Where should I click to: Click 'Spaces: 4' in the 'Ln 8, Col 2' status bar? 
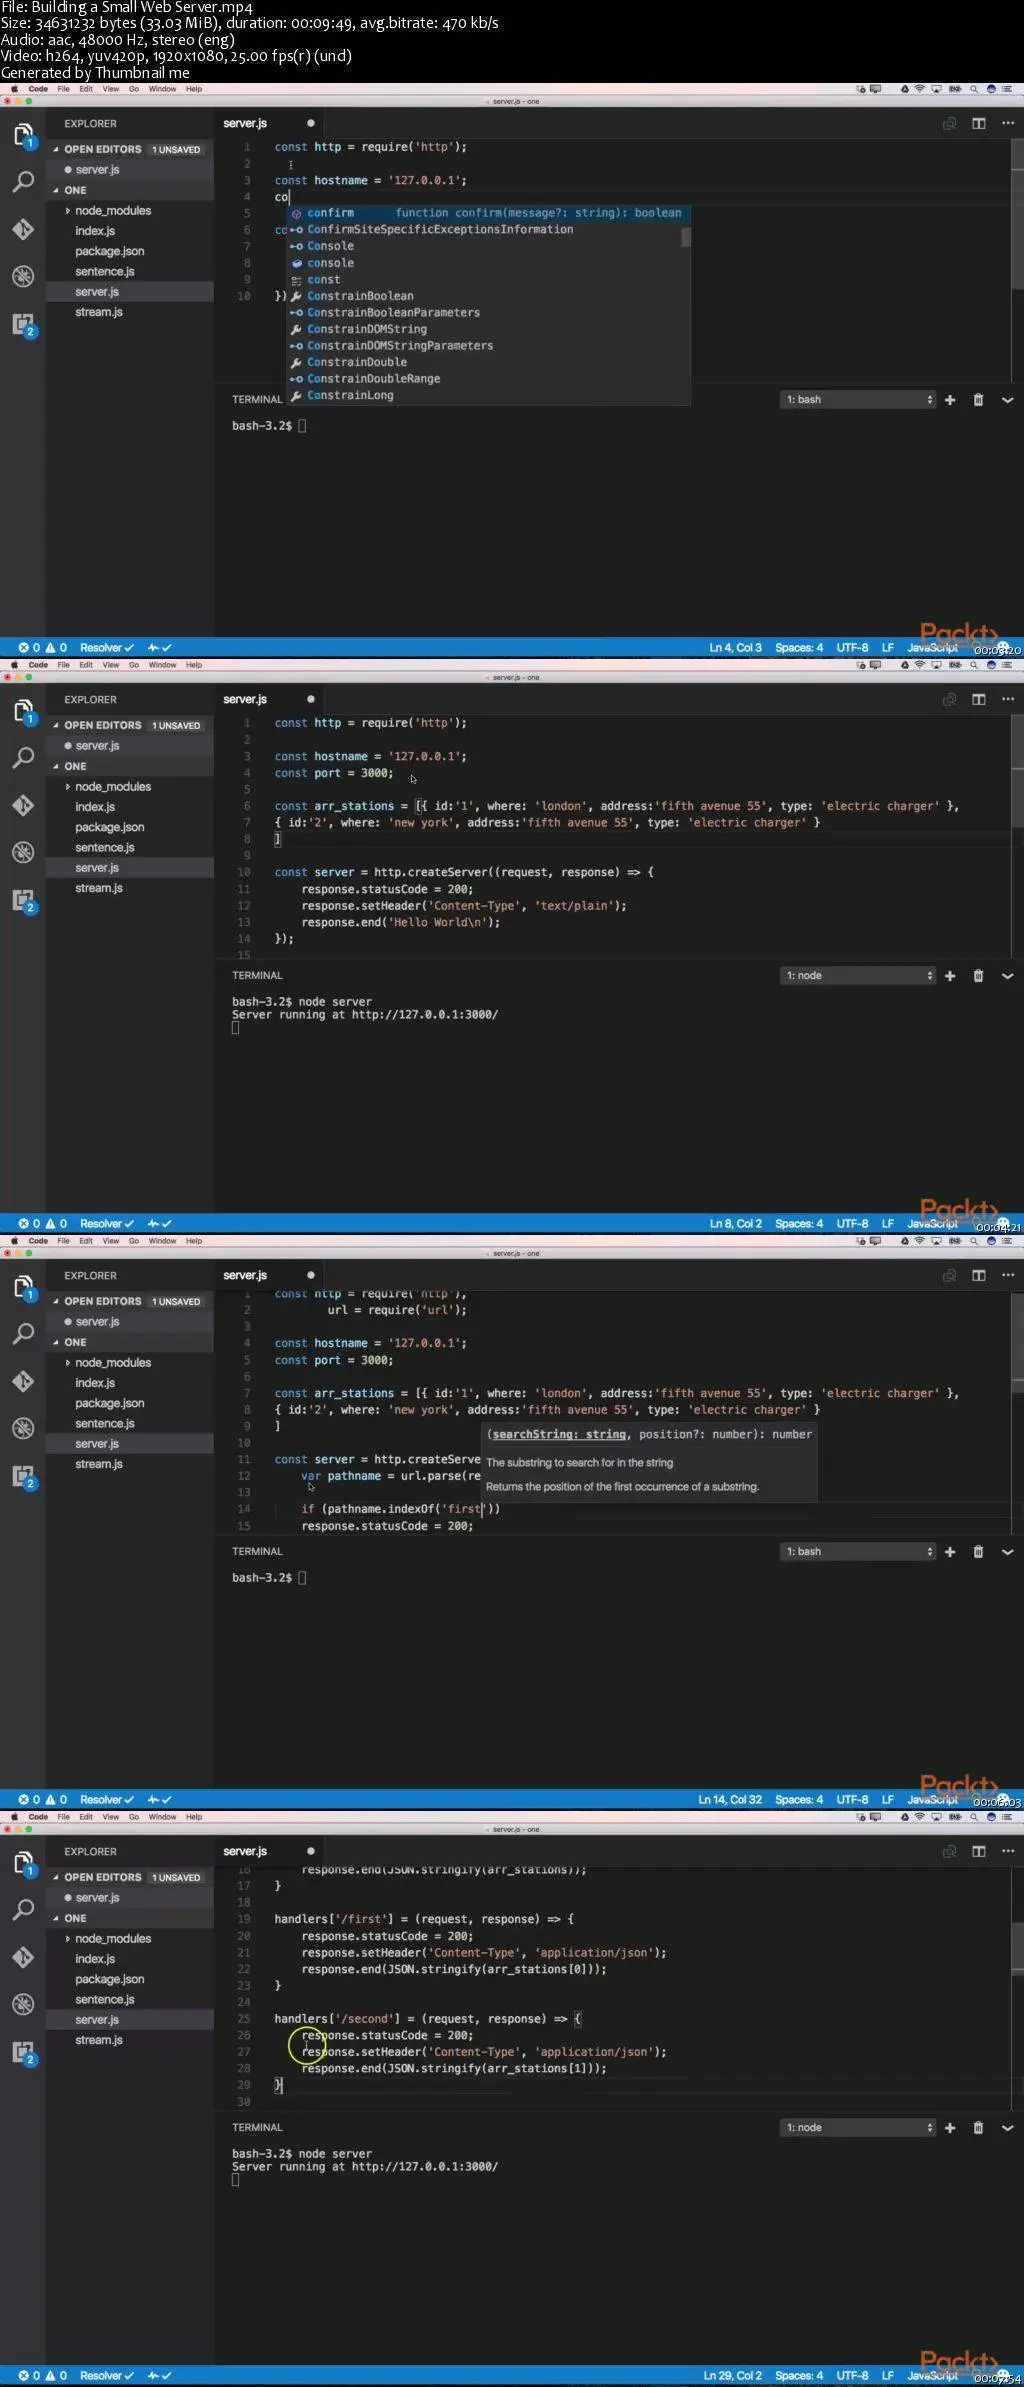[x=799, y=1224]
